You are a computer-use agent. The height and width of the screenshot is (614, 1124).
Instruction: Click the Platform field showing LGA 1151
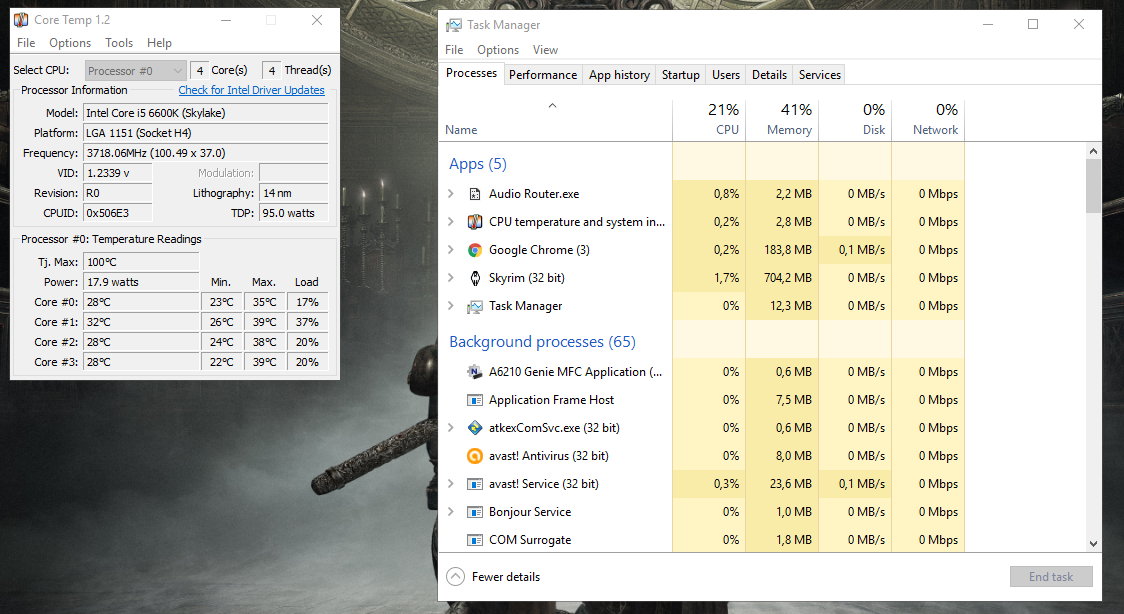[206, 133]
